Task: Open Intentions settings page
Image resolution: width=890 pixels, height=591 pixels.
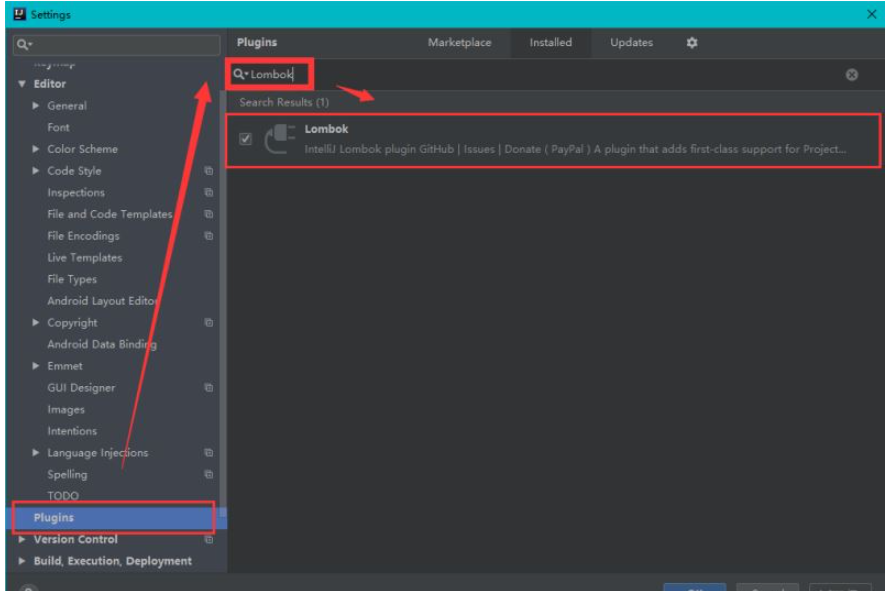Action: tap(72, 431)
